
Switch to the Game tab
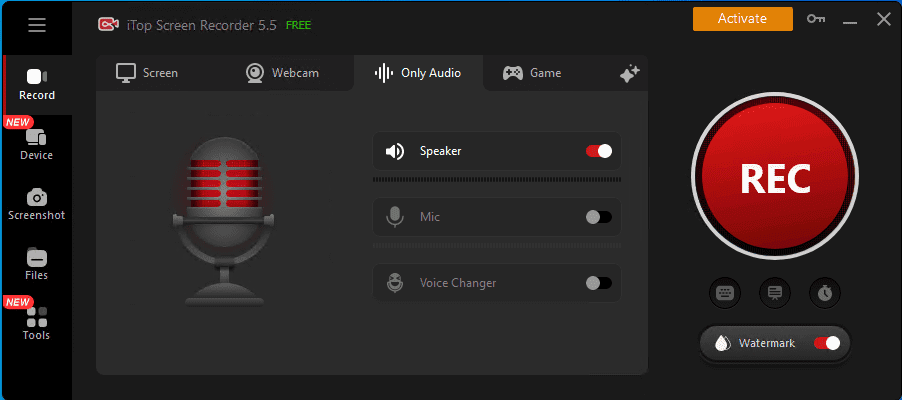click(532, 73)
